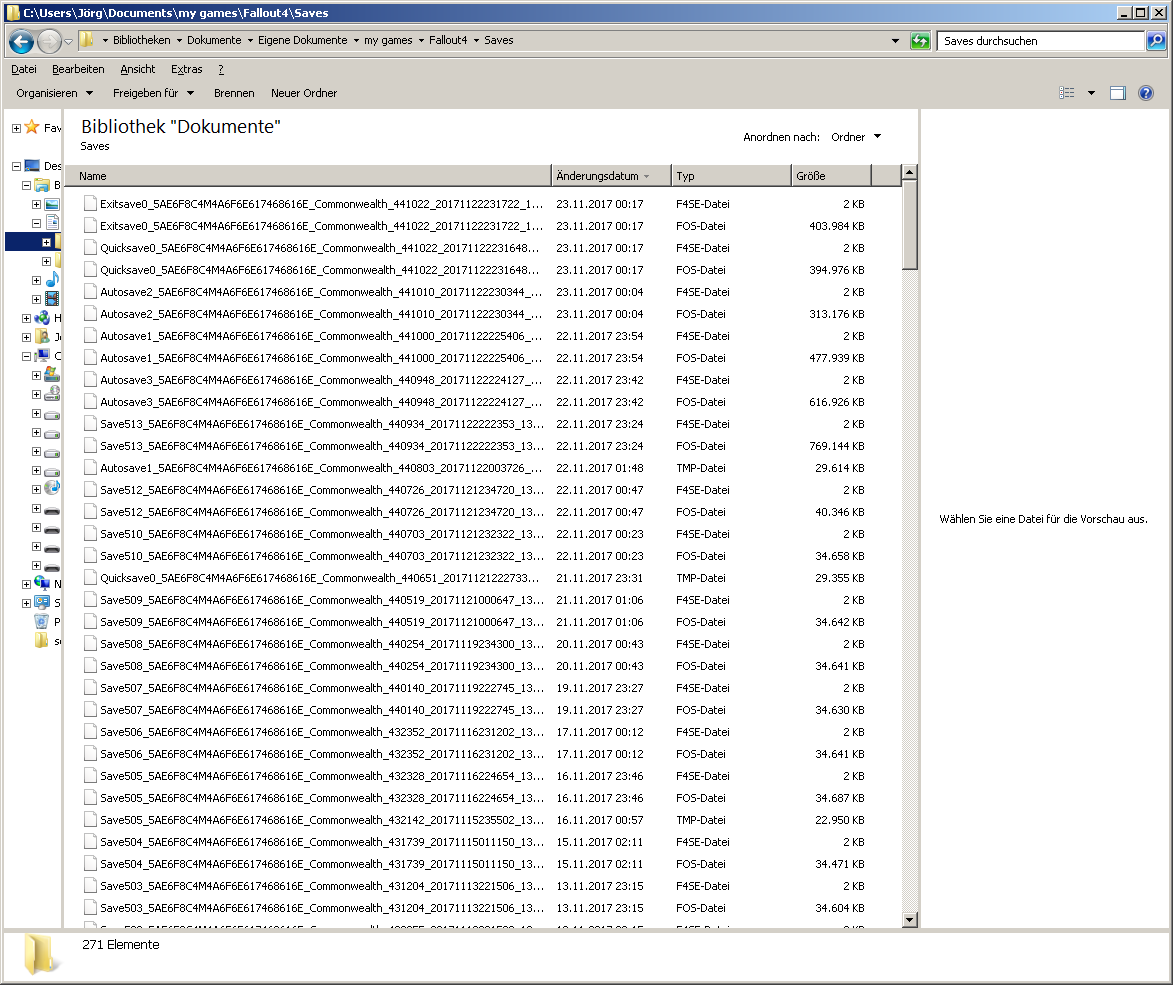Select the Favorites star icon

(32, 127)
